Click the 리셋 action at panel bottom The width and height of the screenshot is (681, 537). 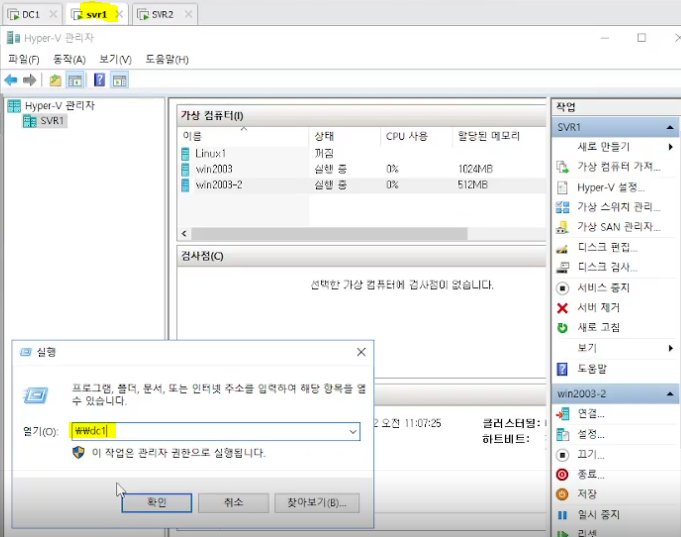point(587,533)
